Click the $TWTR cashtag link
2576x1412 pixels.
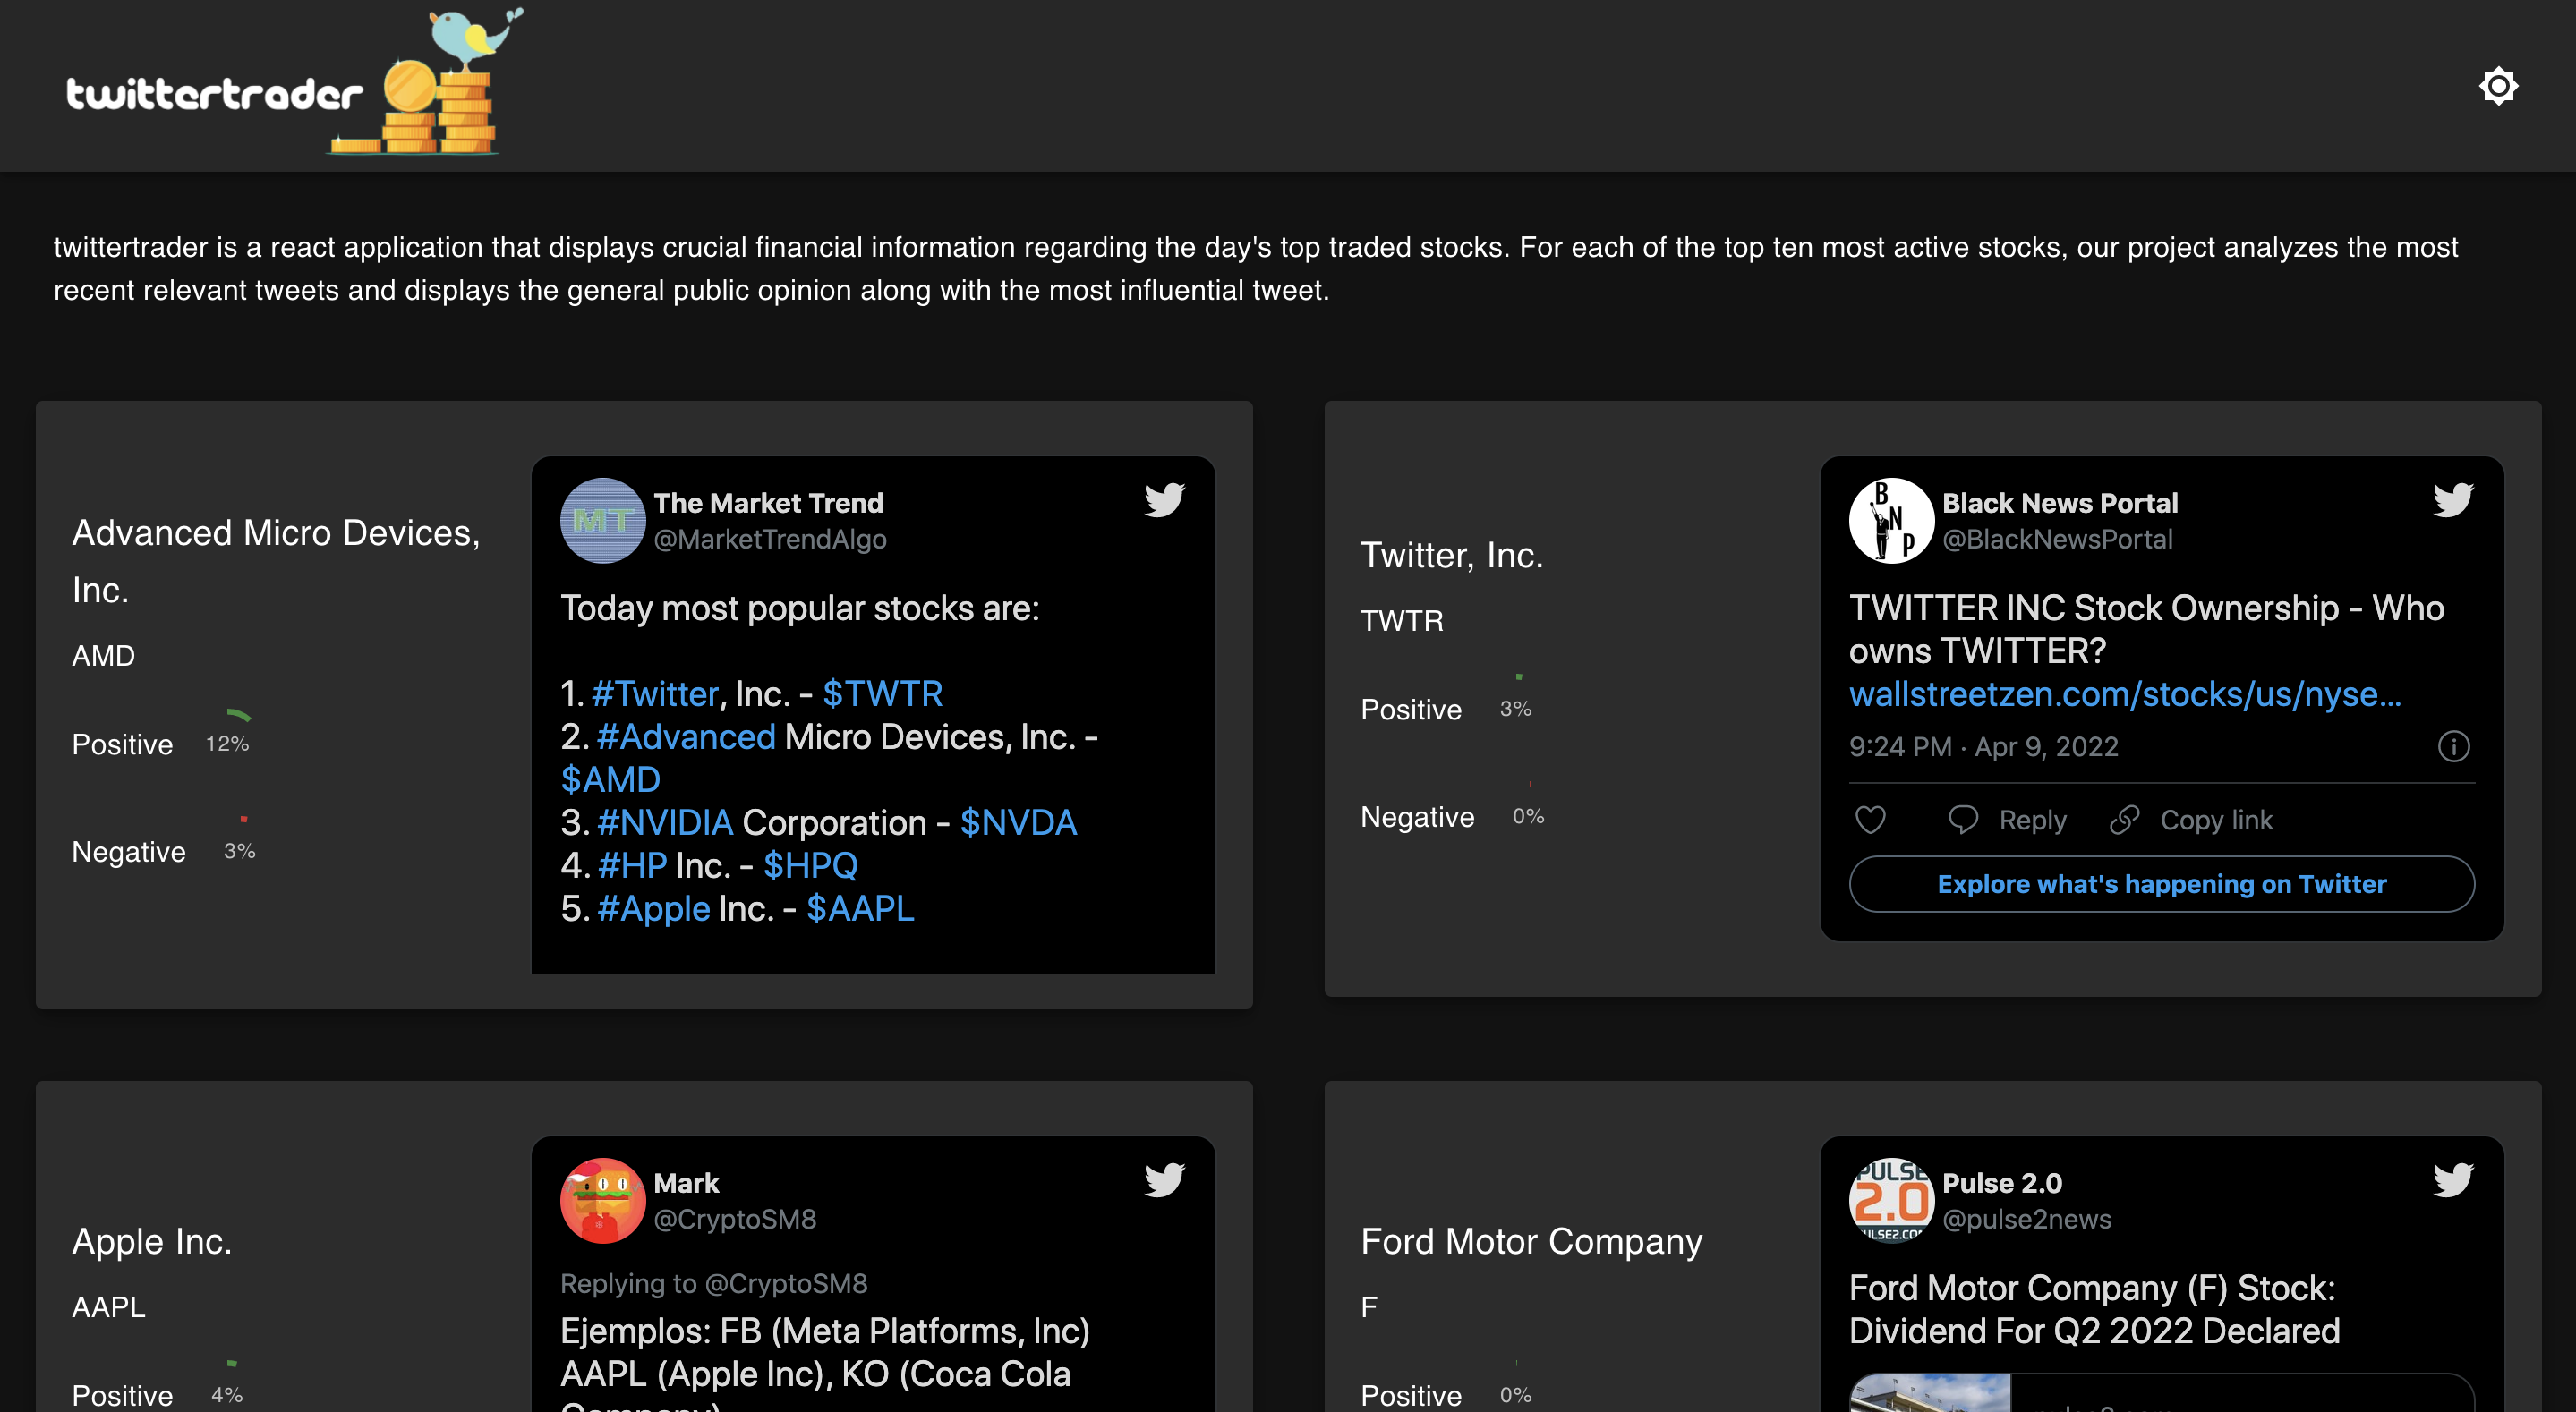click(x=882, y=694)
